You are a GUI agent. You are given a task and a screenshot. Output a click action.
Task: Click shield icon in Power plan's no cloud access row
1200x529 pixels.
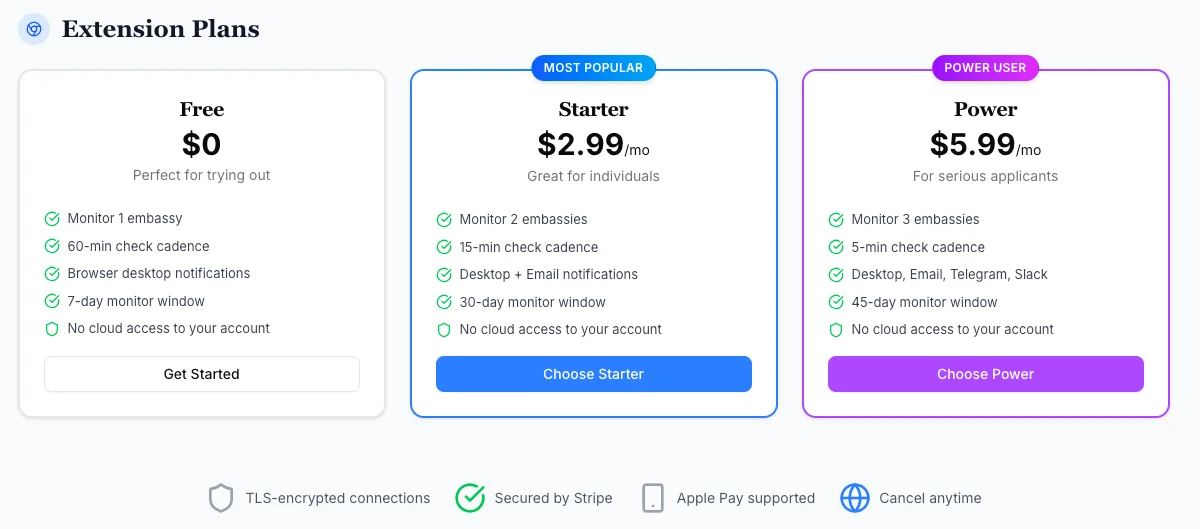pyautogui.click(x=836, y=330)
